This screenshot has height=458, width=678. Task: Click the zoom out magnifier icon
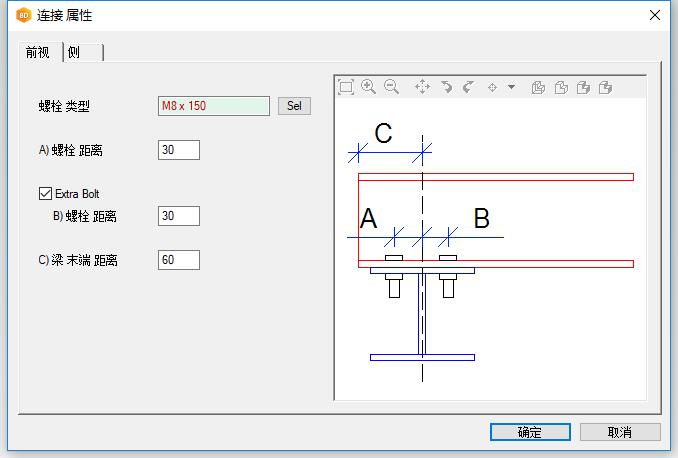click(391, 87)
